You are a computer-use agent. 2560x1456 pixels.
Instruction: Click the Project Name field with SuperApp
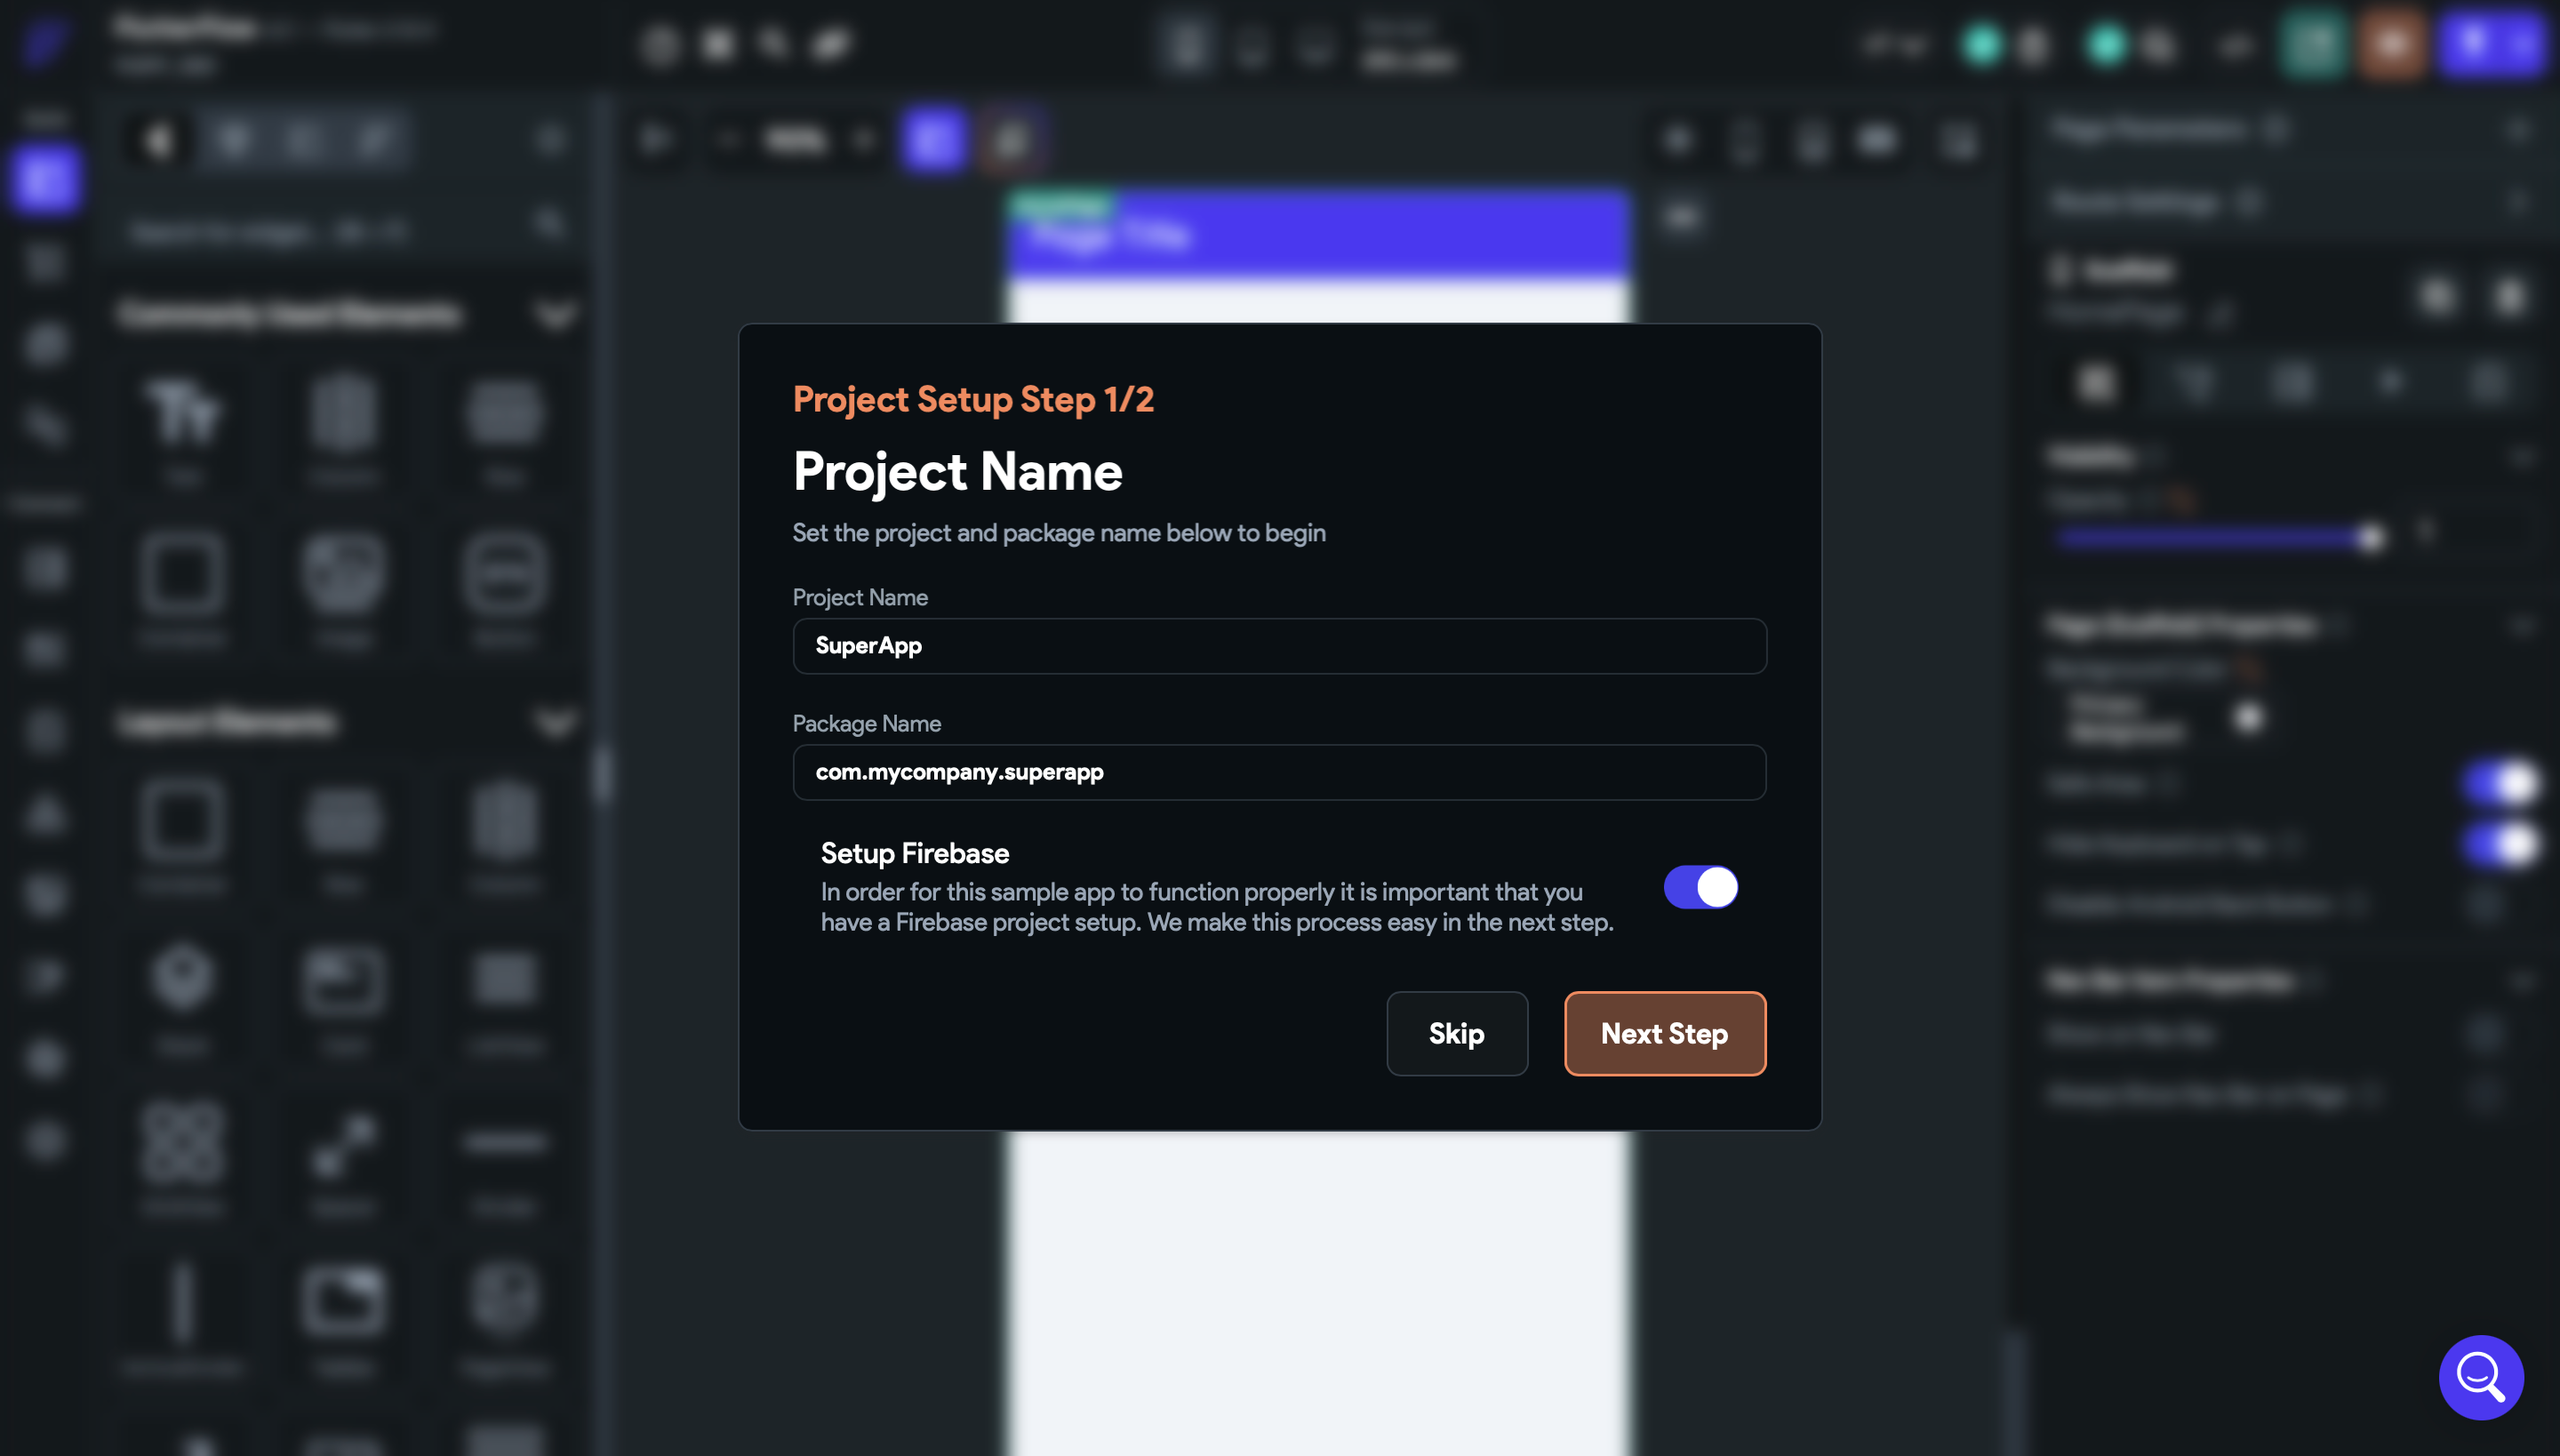point(1279,646)
